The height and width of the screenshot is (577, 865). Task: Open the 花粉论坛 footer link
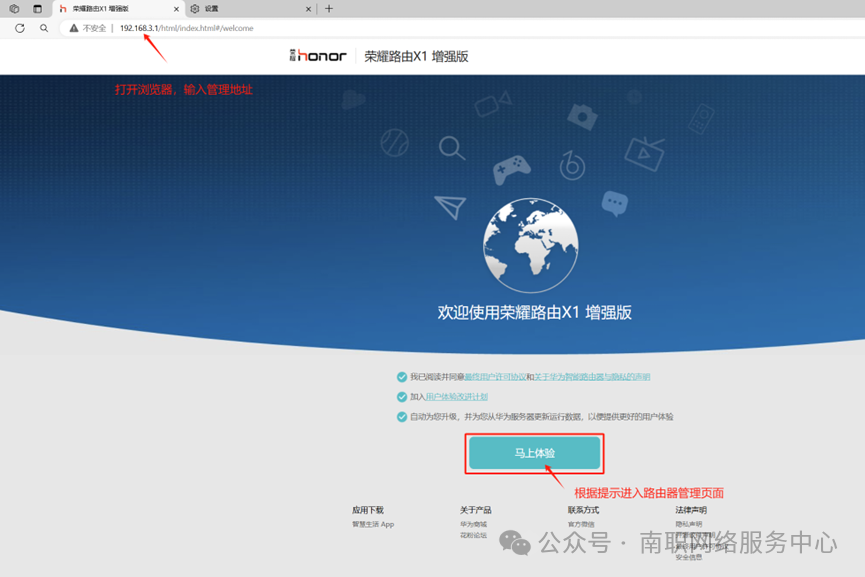473,535
